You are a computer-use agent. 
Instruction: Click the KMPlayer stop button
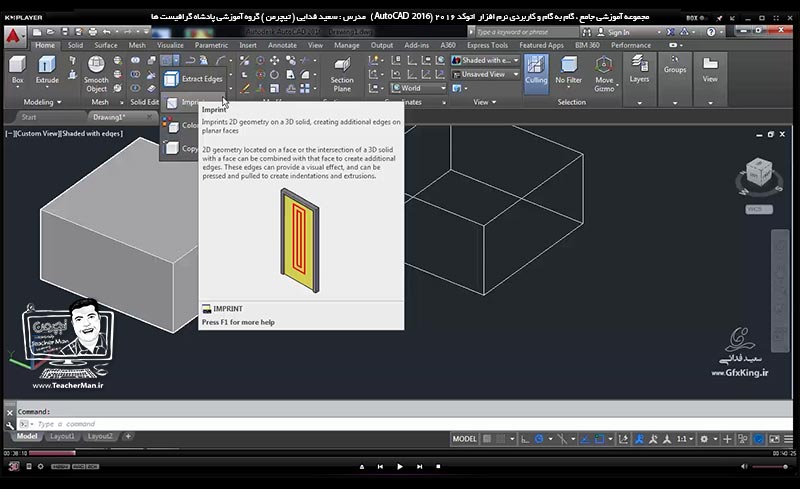[438, 467]
